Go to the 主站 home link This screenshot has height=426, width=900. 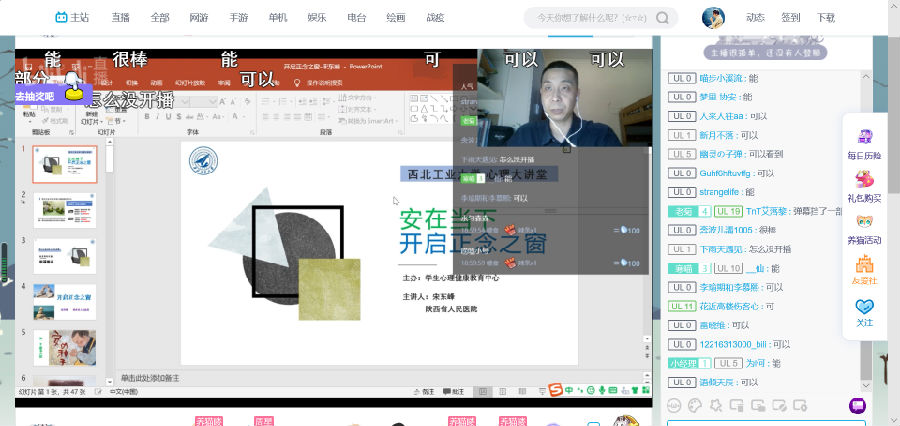[x=72, y=18]
